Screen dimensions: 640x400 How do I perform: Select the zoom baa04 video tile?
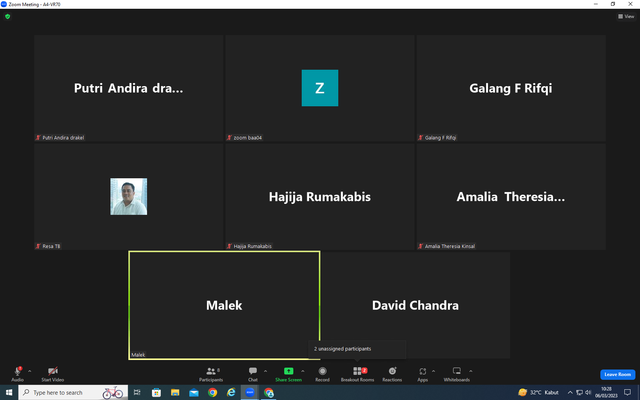[320, 88]
